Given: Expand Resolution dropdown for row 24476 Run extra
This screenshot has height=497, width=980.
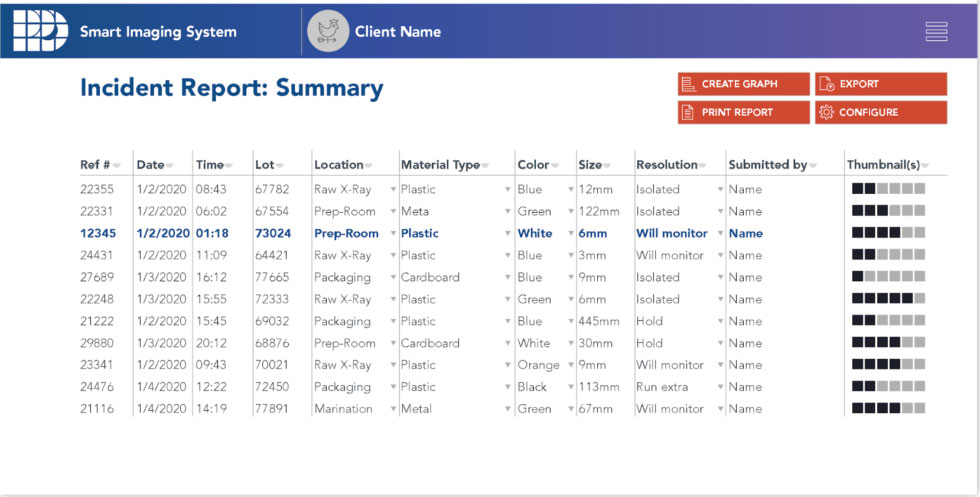Looking at the screenshot, I should click(720, 387).
